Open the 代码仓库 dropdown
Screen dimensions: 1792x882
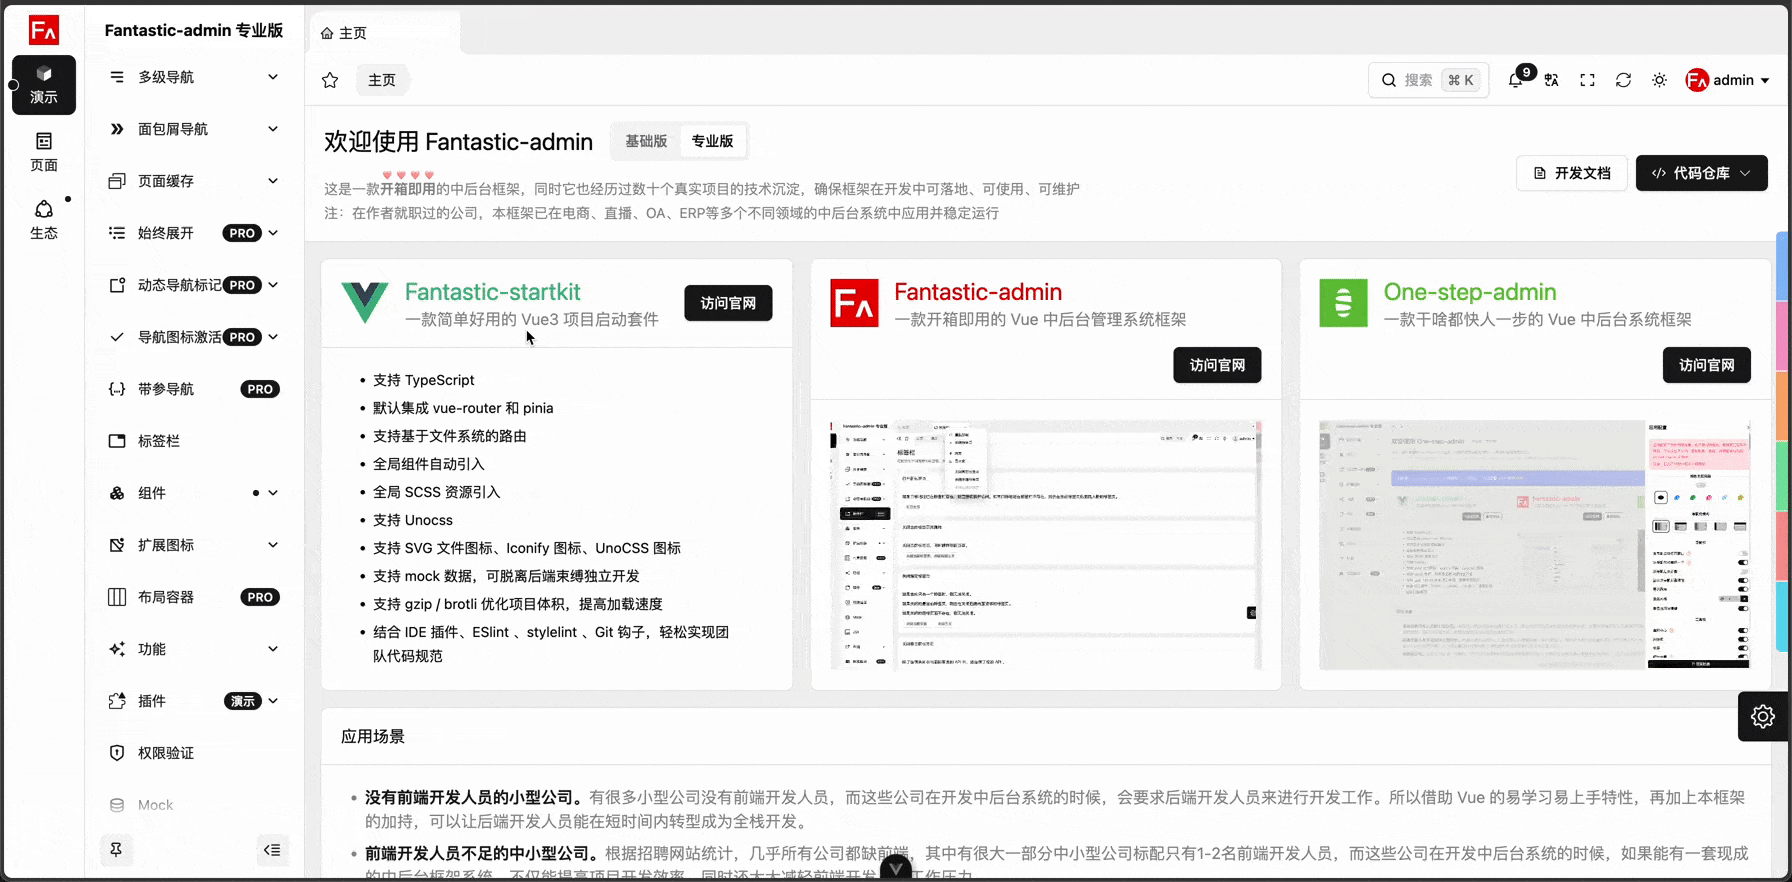click(x=1701, y=173)
